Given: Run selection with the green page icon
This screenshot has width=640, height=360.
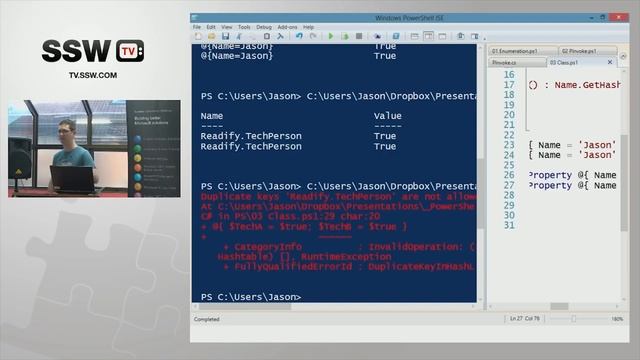Looking at the screenshot, I should [x=345, y=36].
